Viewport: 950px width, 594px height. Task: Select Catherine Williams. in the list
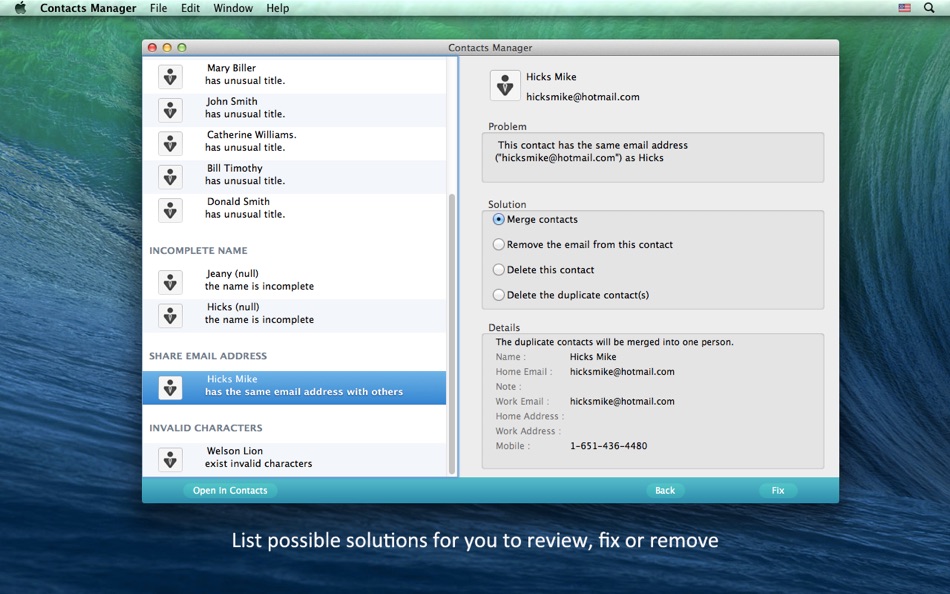294,143
